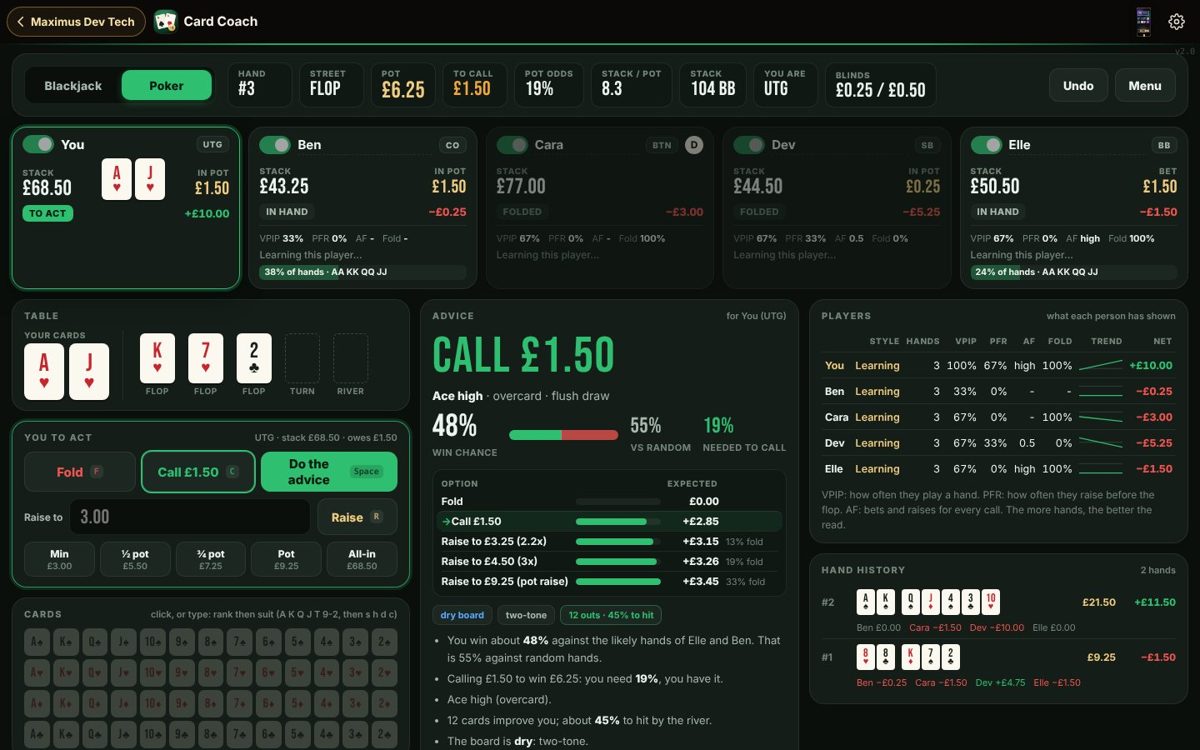Click the two-tone tag
1200x750 pixels.
[526, 615]
